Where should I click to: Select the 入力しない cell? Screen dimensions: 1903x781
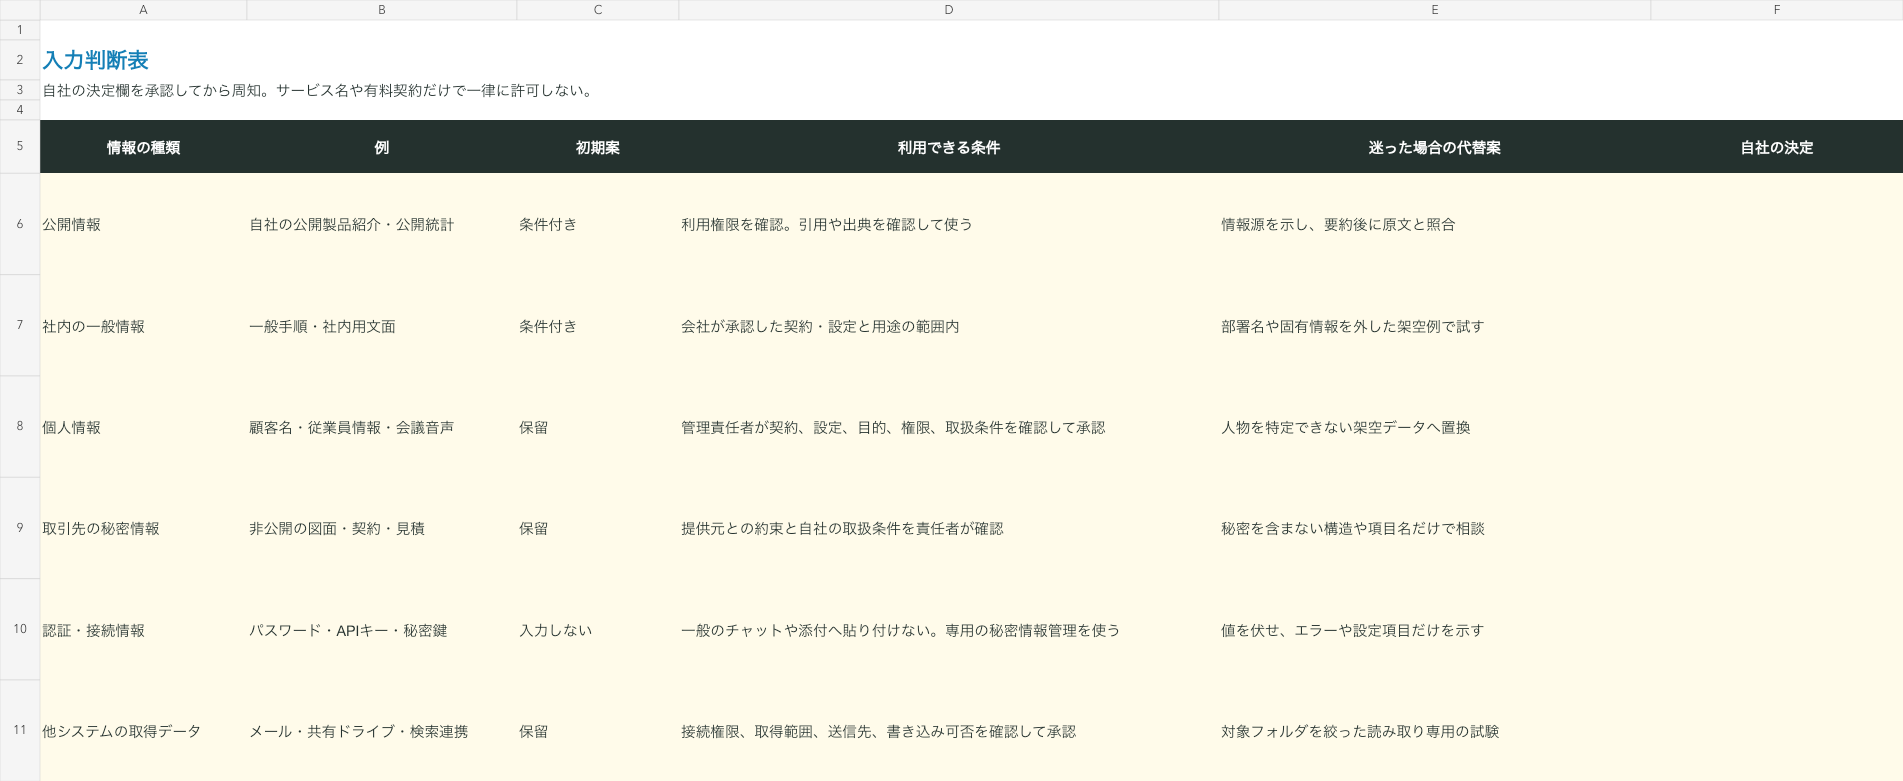point(598,630)
